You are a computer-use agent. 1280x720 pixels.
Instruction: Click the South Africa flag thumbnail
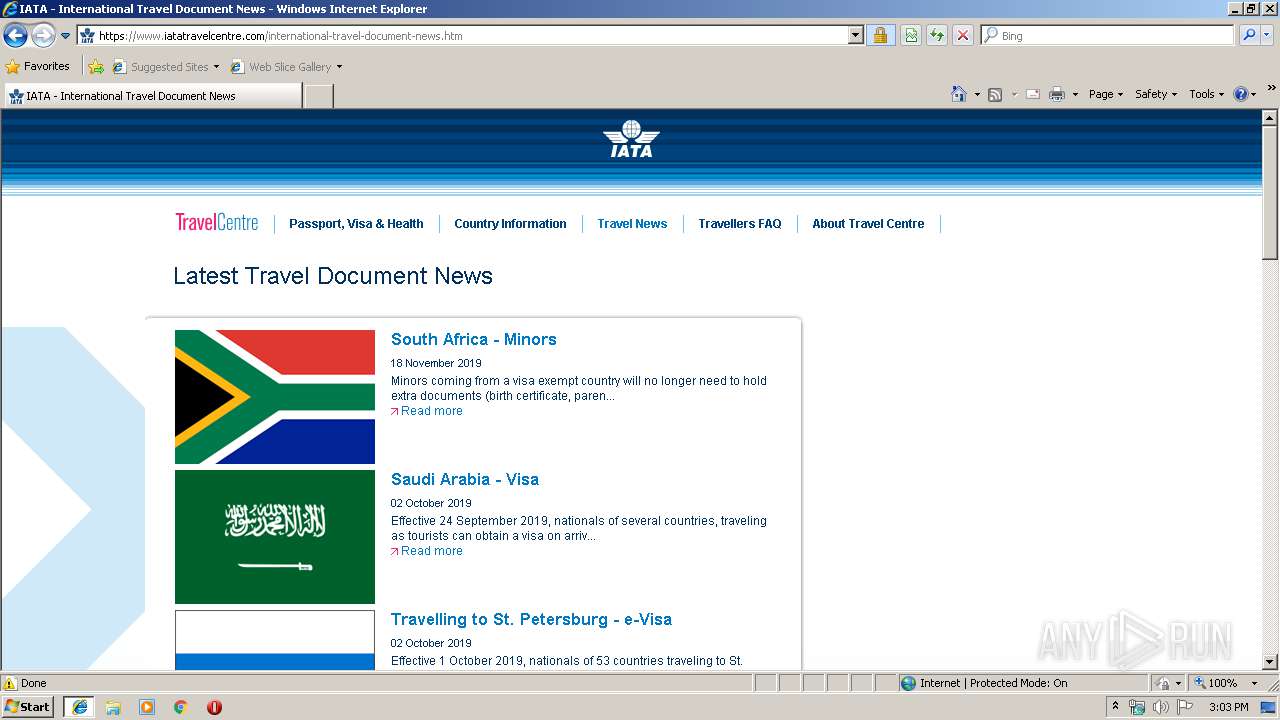coord(275,397)
